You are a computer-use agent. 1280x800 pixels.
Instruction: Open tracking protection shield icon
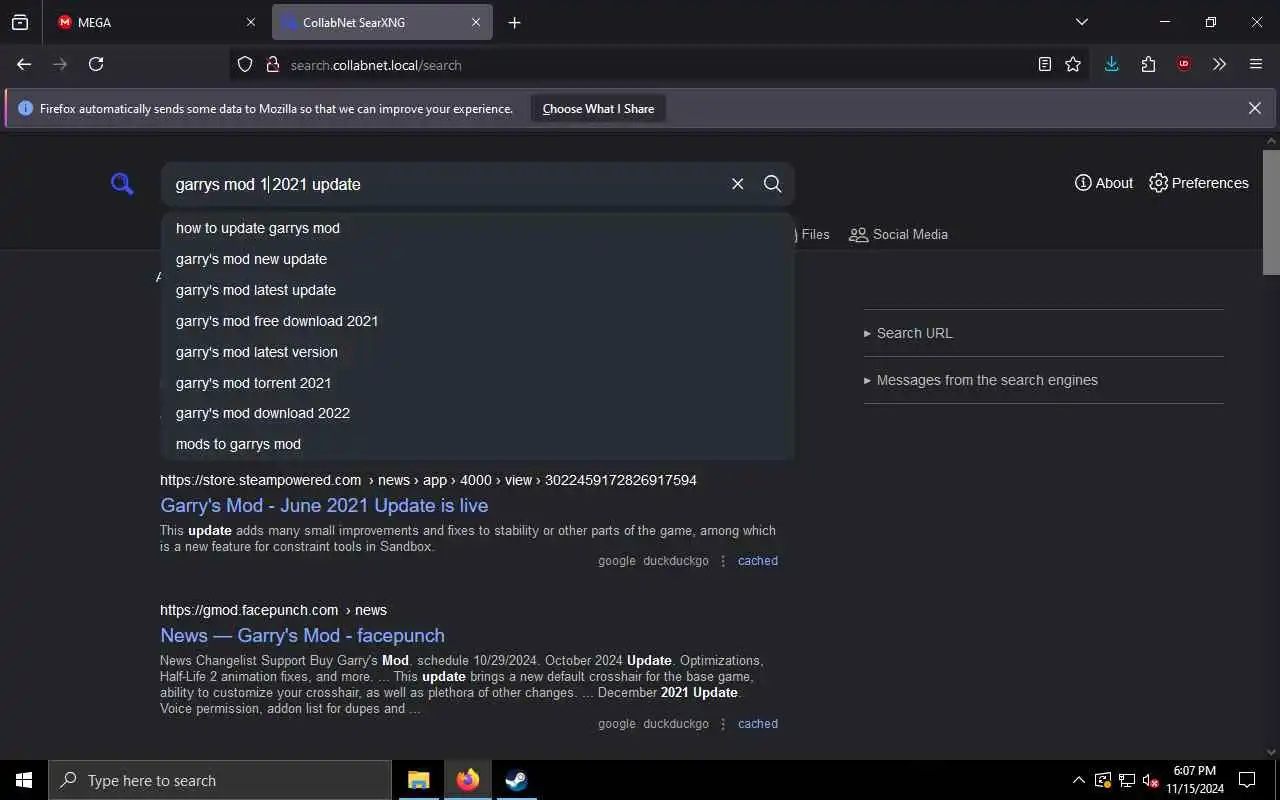tap(245, 64)
